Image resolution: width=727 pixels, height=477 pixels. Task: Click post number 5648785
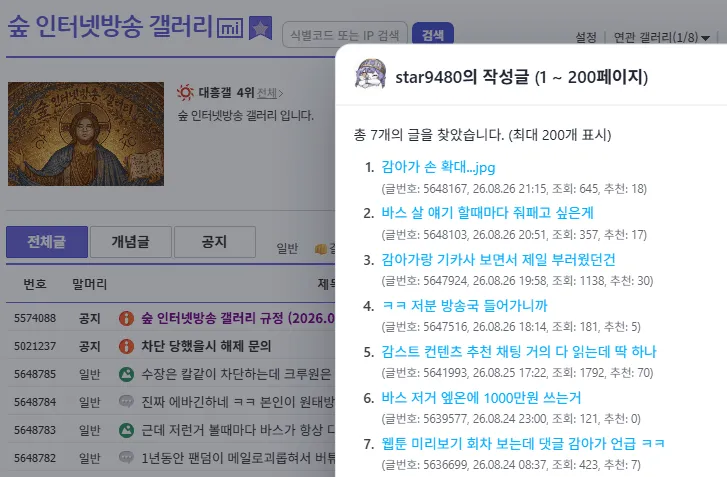point(35,374)
